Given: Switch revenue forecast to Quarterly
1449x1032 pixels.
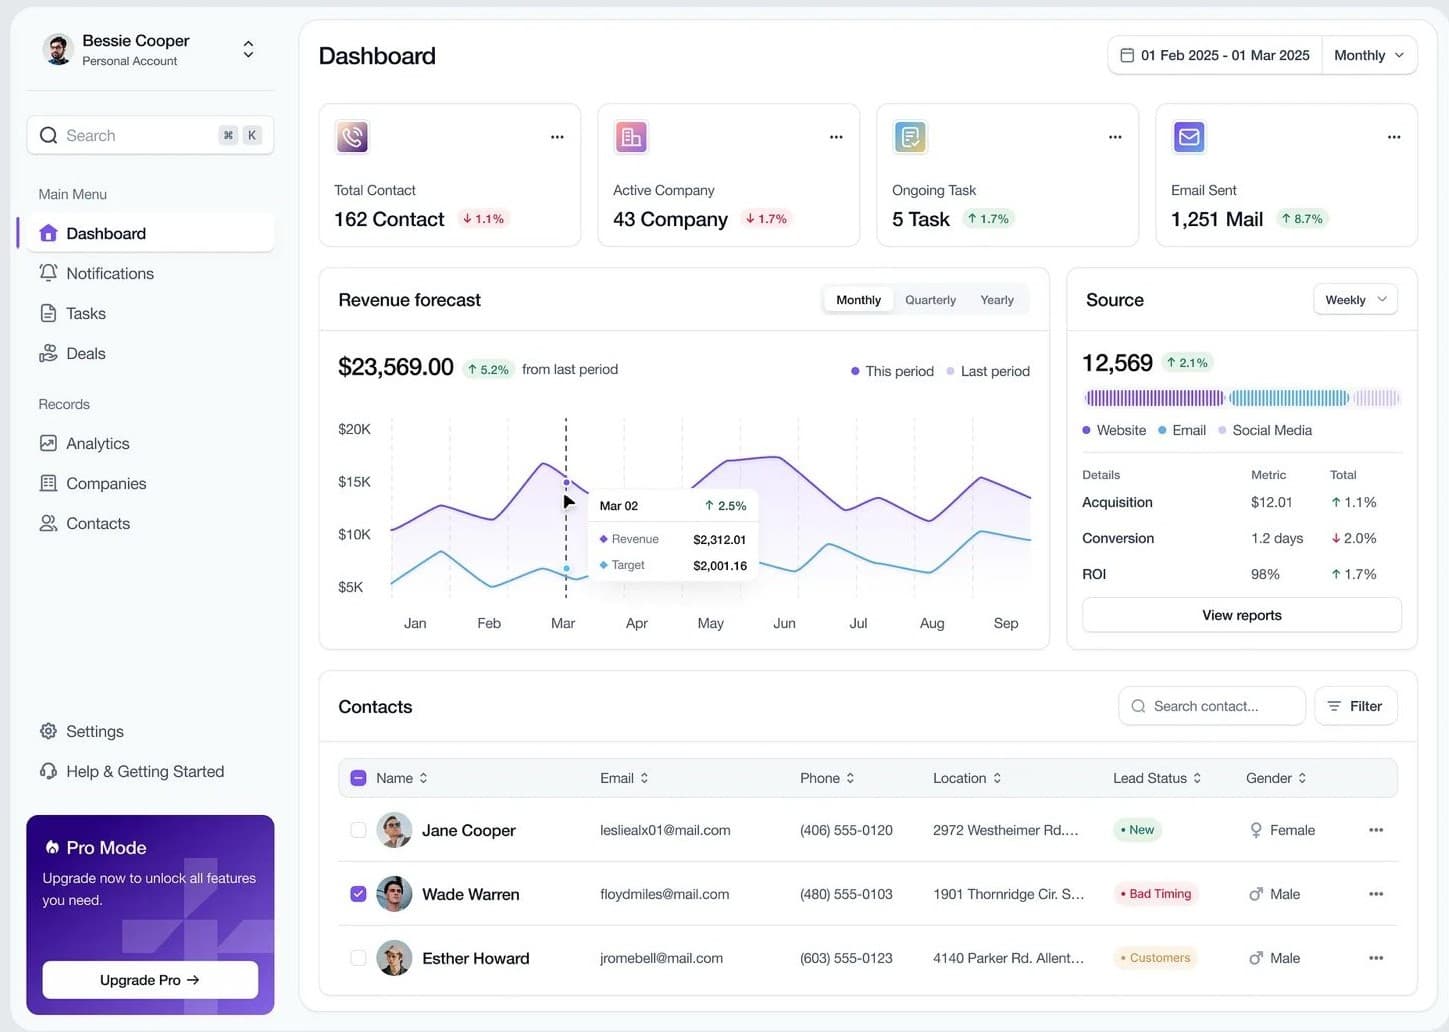Looking at the screenshot, I should tap(929, 299).
